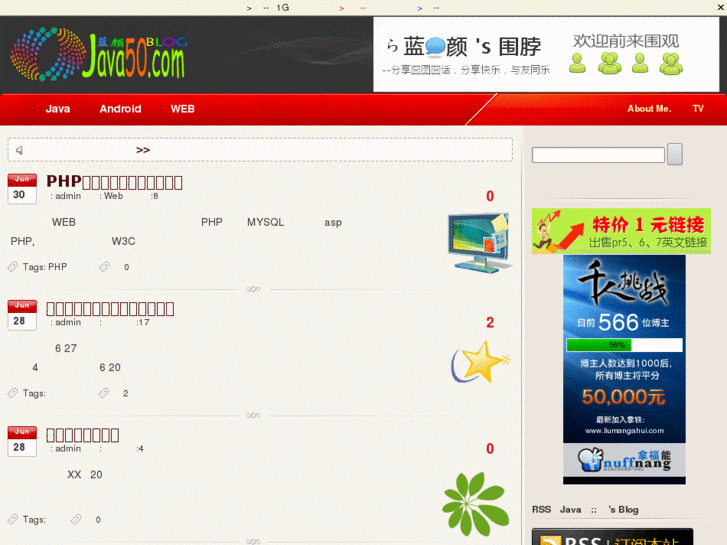This screenshot has height=545, width=727.
Task: Click the first green user icon in header banner
Action: pos(577,64)
